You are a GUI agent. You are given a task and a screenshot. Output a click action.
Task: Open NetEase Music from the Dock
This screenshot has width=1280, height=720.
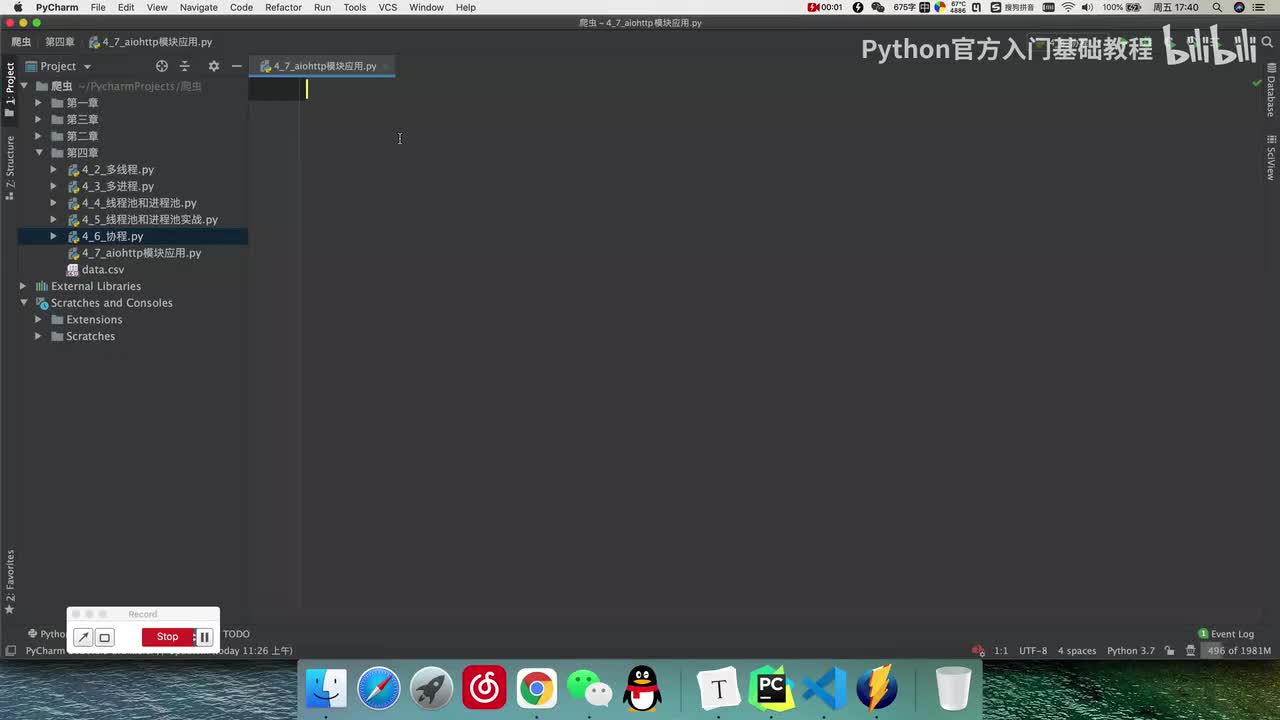click(x=484, y=689)
